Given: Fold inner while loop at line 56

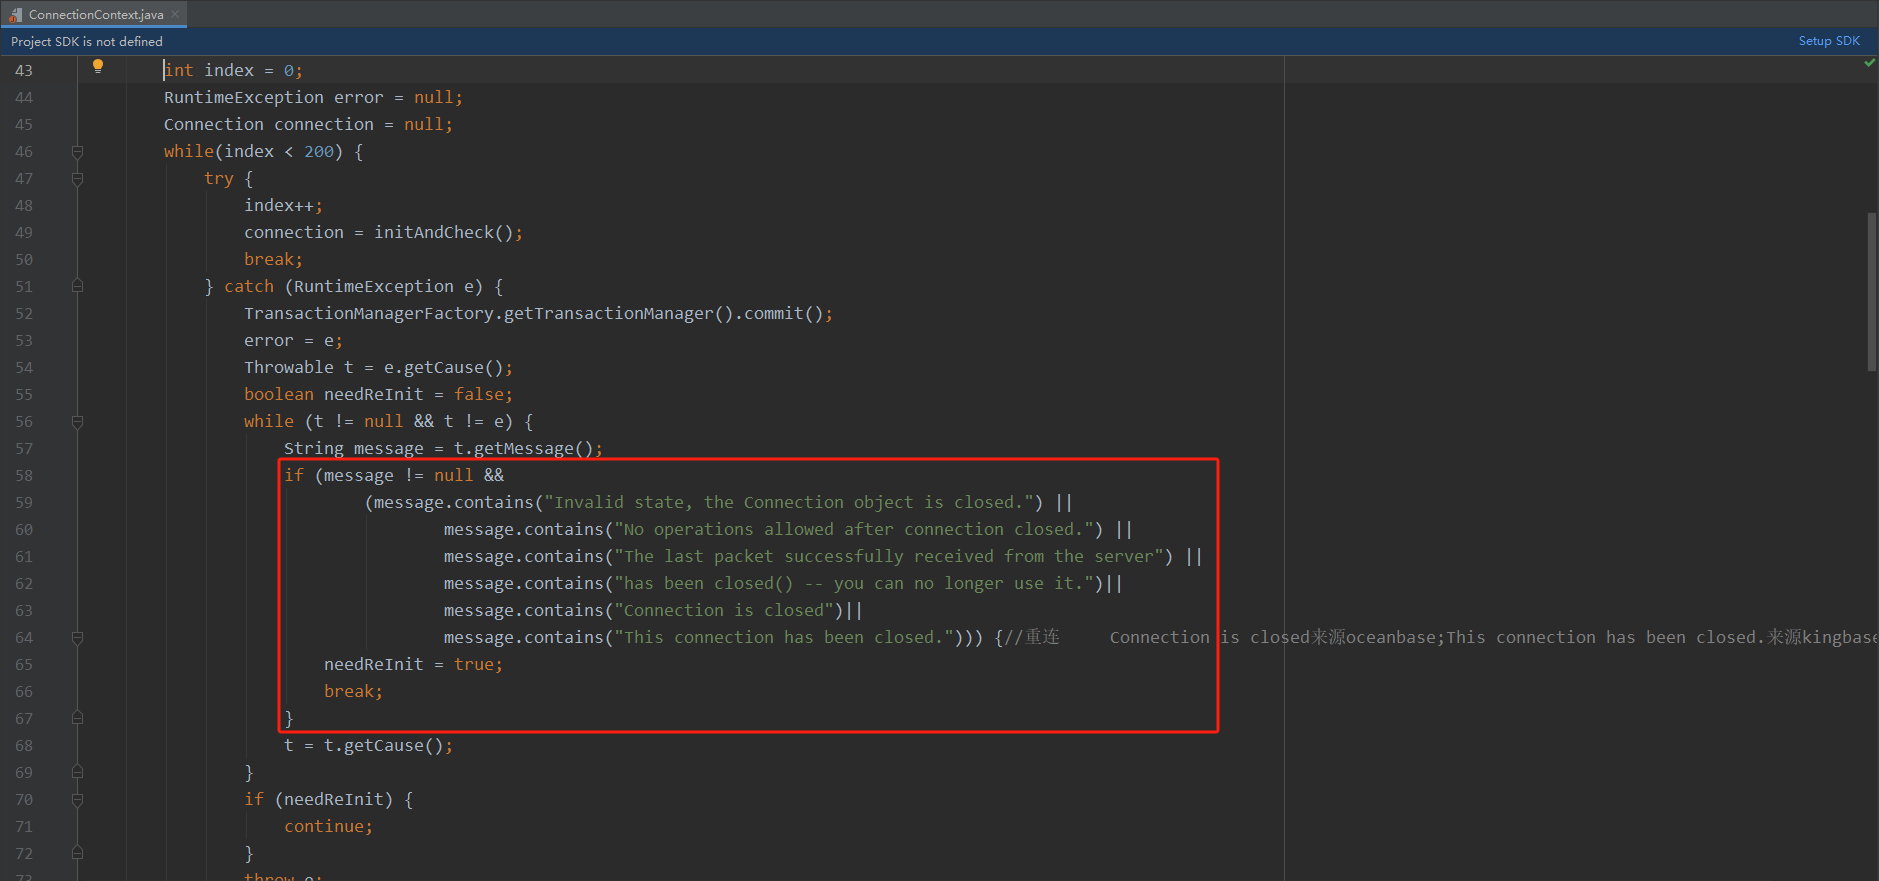Looking at the screenshot, I should [x=77, y=422].
